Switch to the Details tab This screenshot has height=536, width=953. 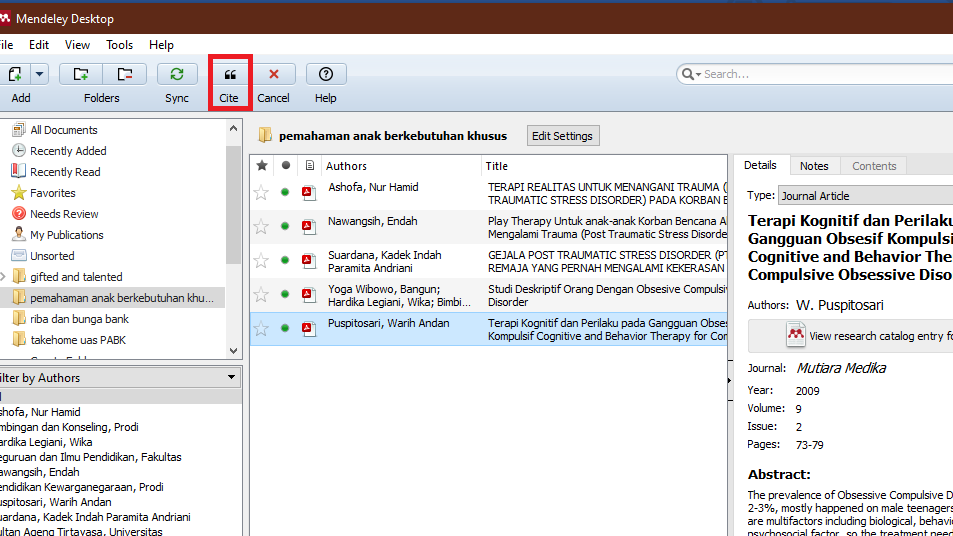[760, 165]
